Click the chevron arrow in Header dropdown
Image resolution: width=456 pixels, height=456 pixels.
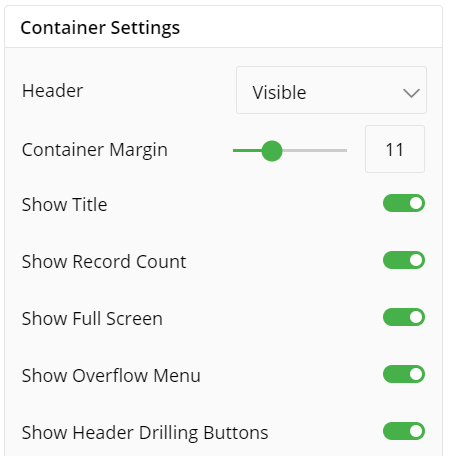click(x=411, y=93)
